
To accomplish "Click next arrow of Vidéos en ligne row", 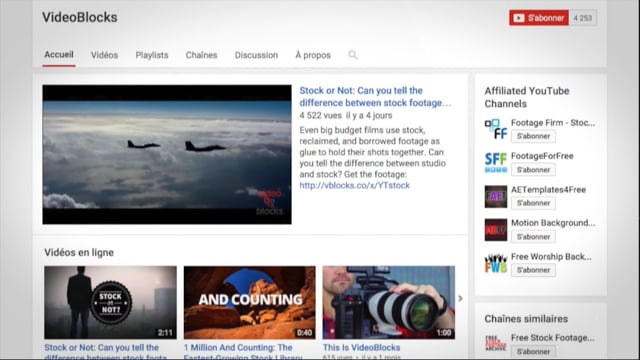I will pyautogui.click(x=460, y=298).
